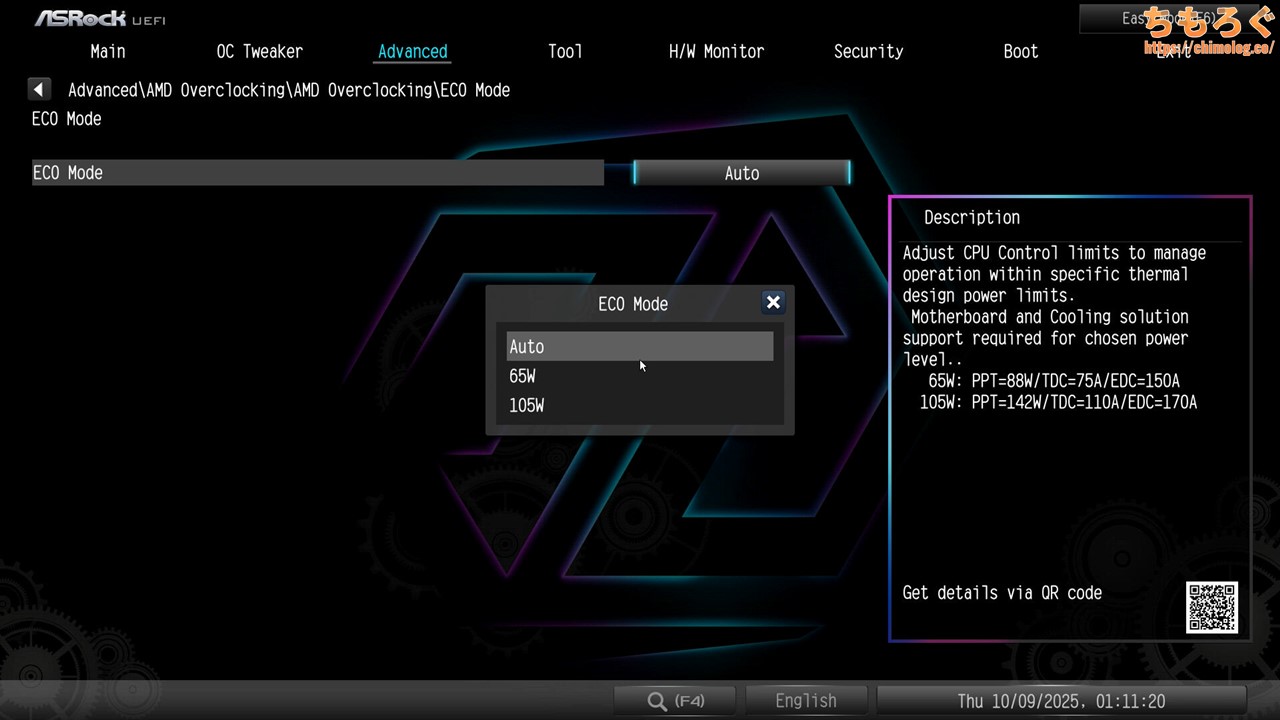1280x720 pixels.
Task: Open the Security tab
Action: [868, 52]
